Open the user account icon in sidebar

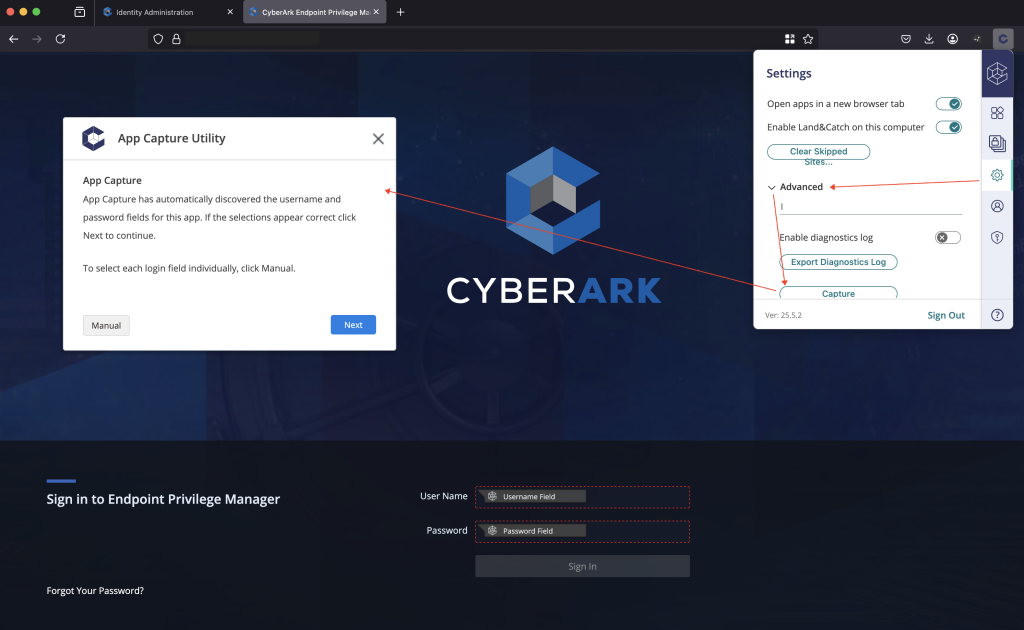pos(997,206)
